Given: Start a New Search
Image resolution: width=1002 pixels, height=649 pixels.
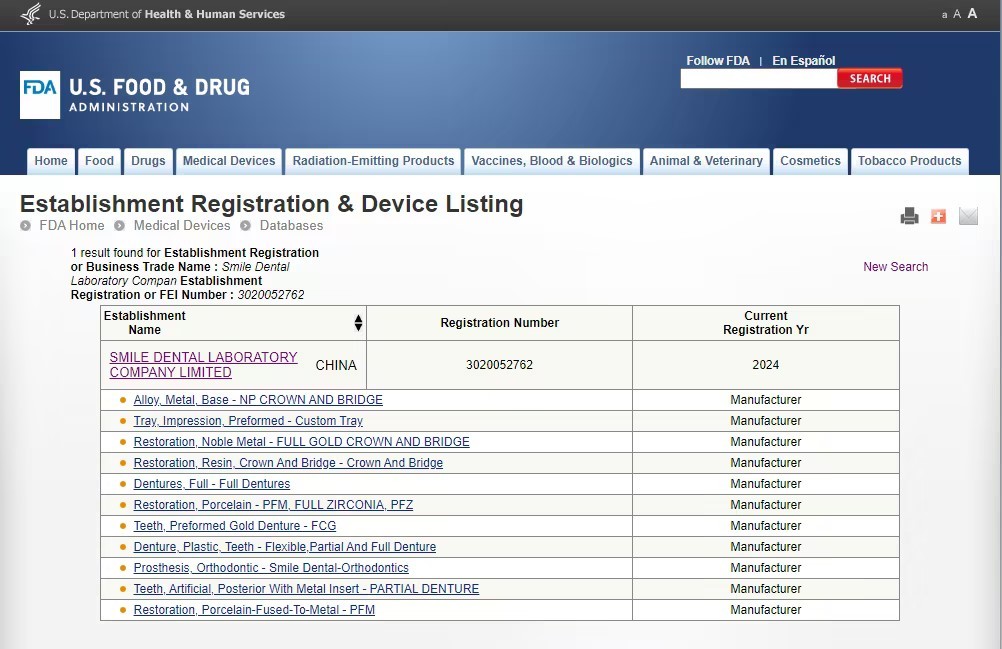Looking at the screenshot, I should [x=895, y=267].
